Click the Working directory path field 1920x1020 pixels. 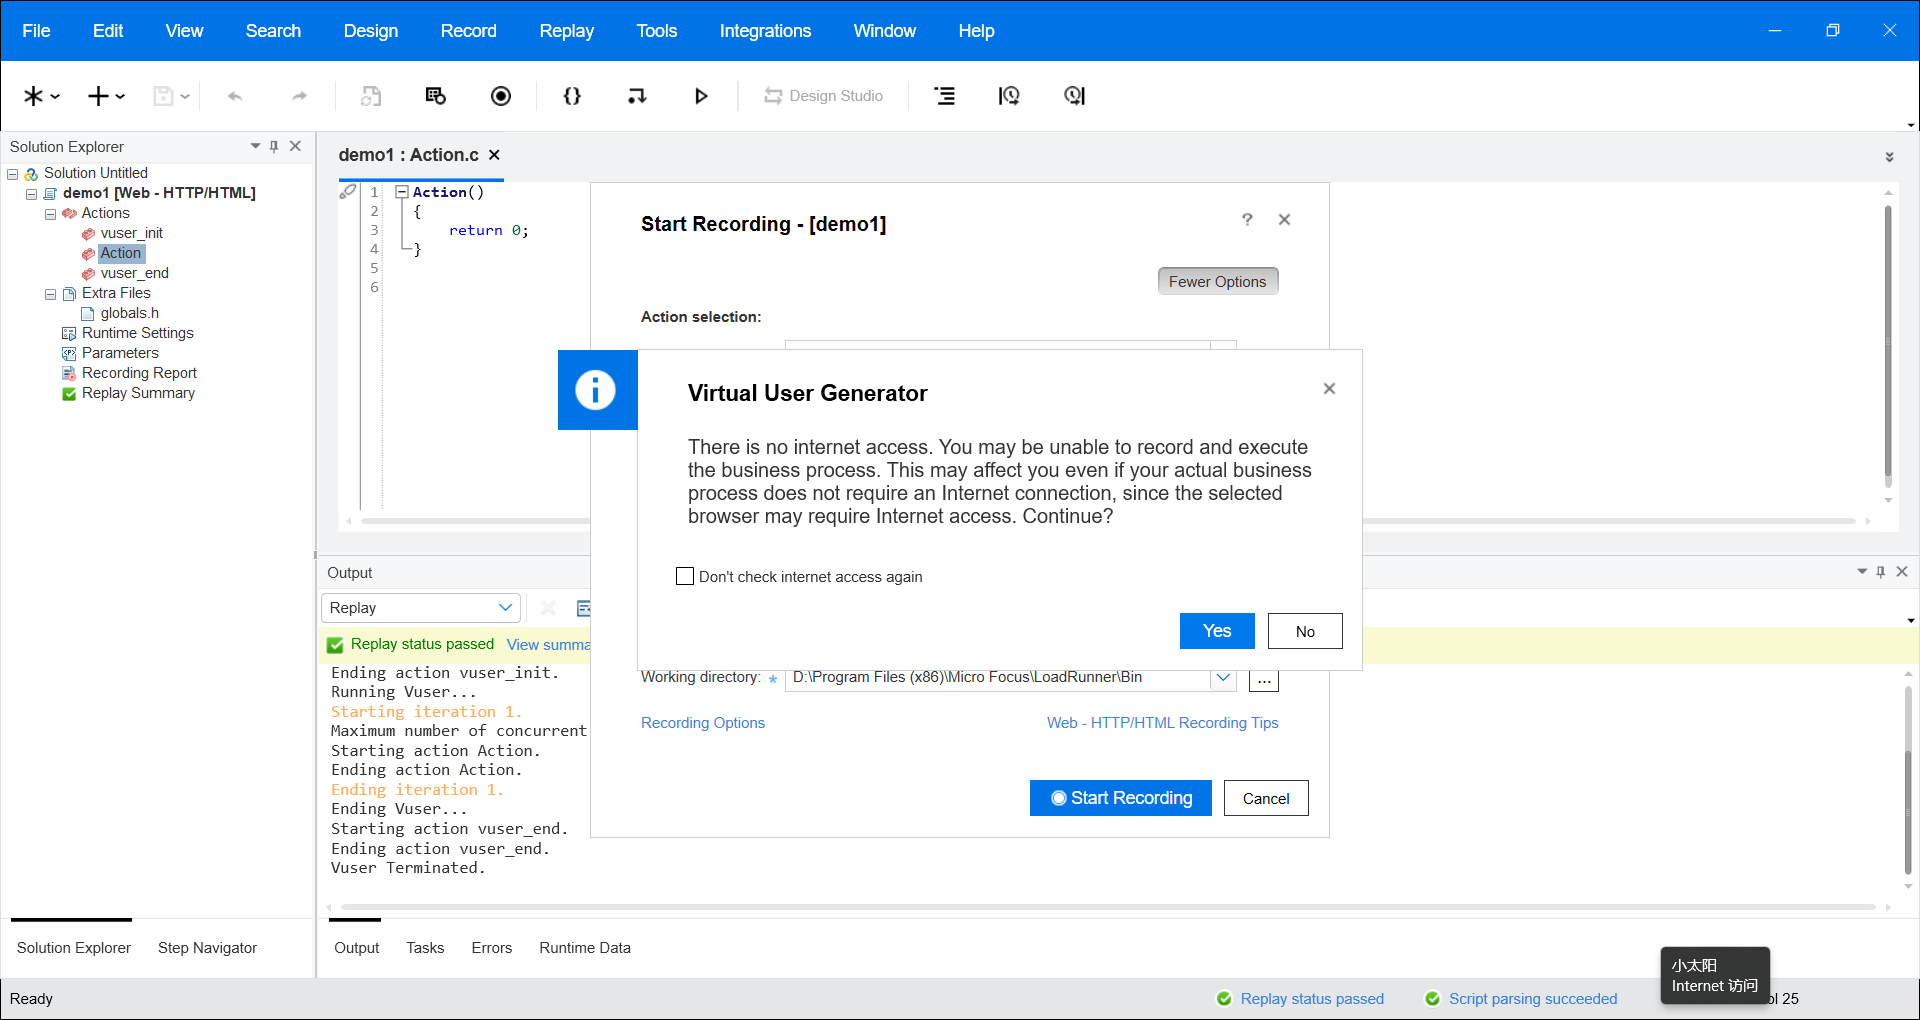point(998,678)
